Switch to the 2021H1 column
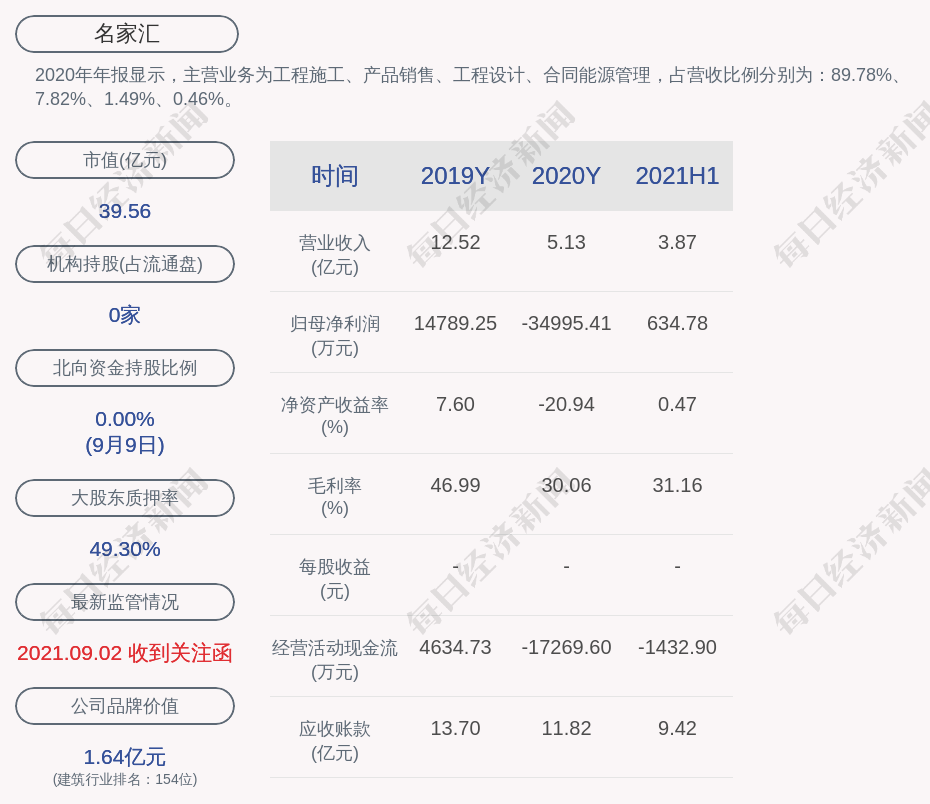This screenshot has height=804, width=930. pos(677,176)
